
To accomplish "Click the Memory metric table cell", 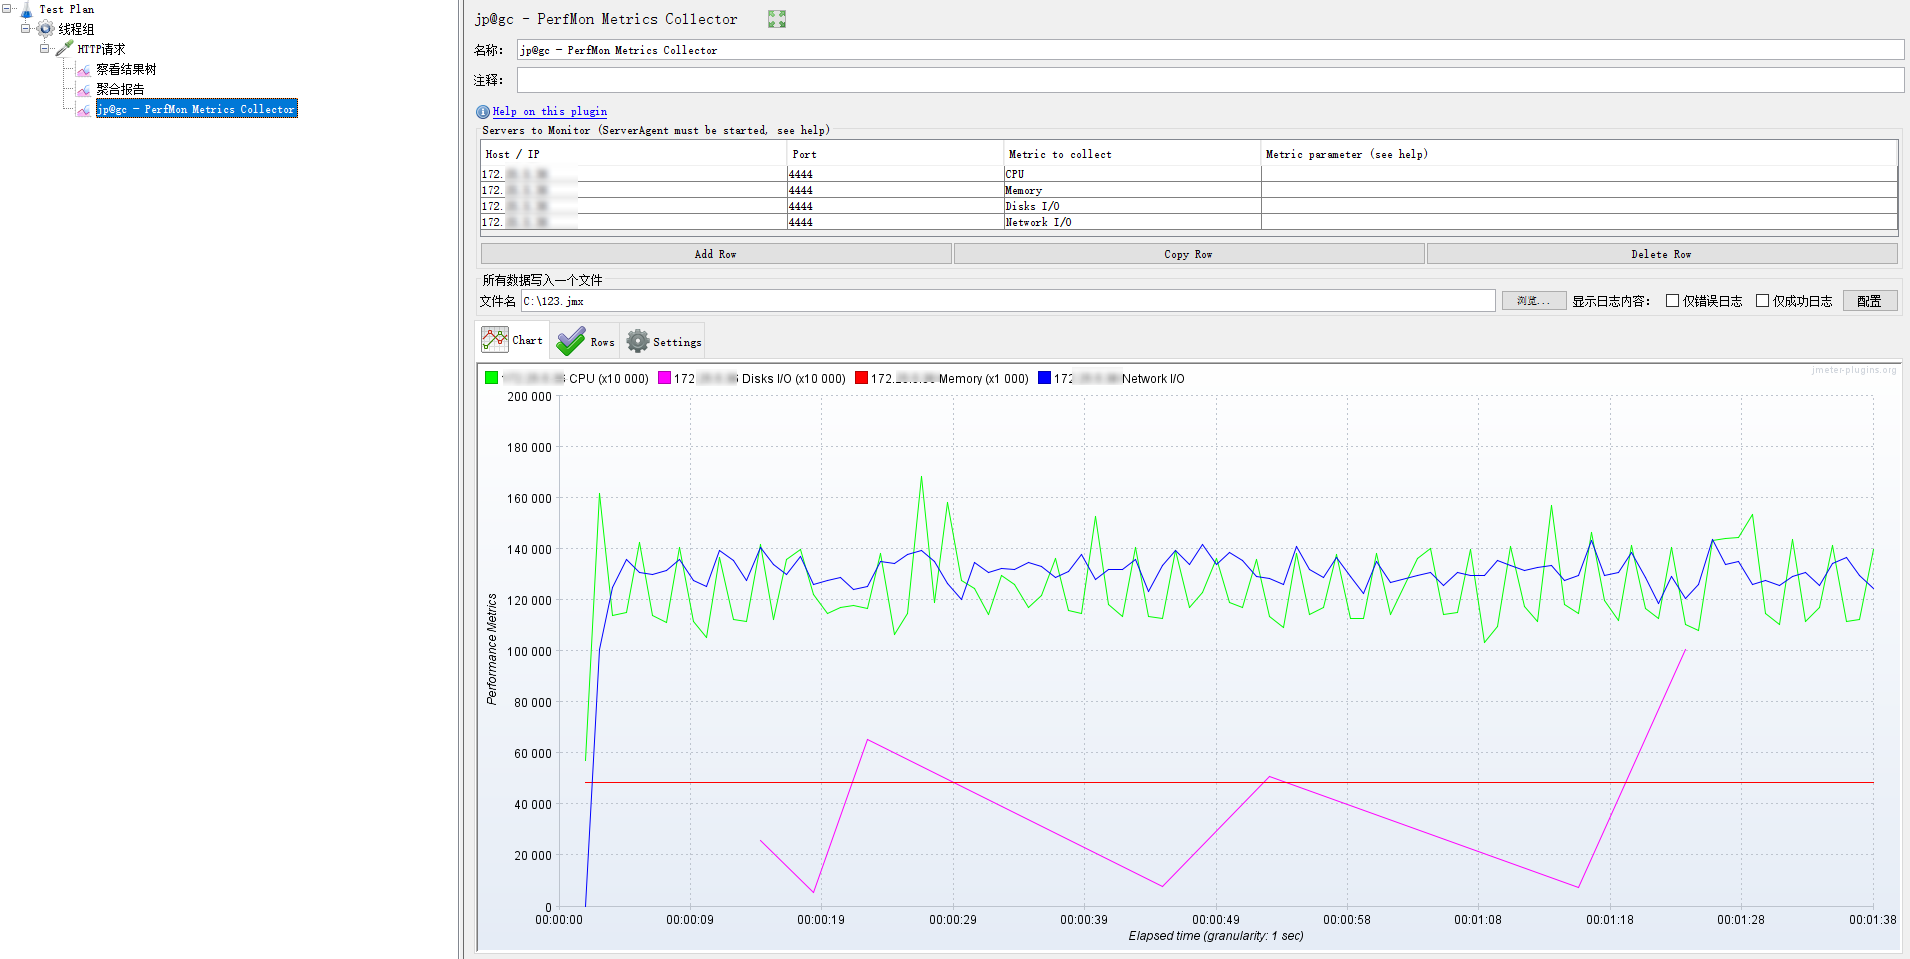I will pyautogui.click(x=1132, y=190).
